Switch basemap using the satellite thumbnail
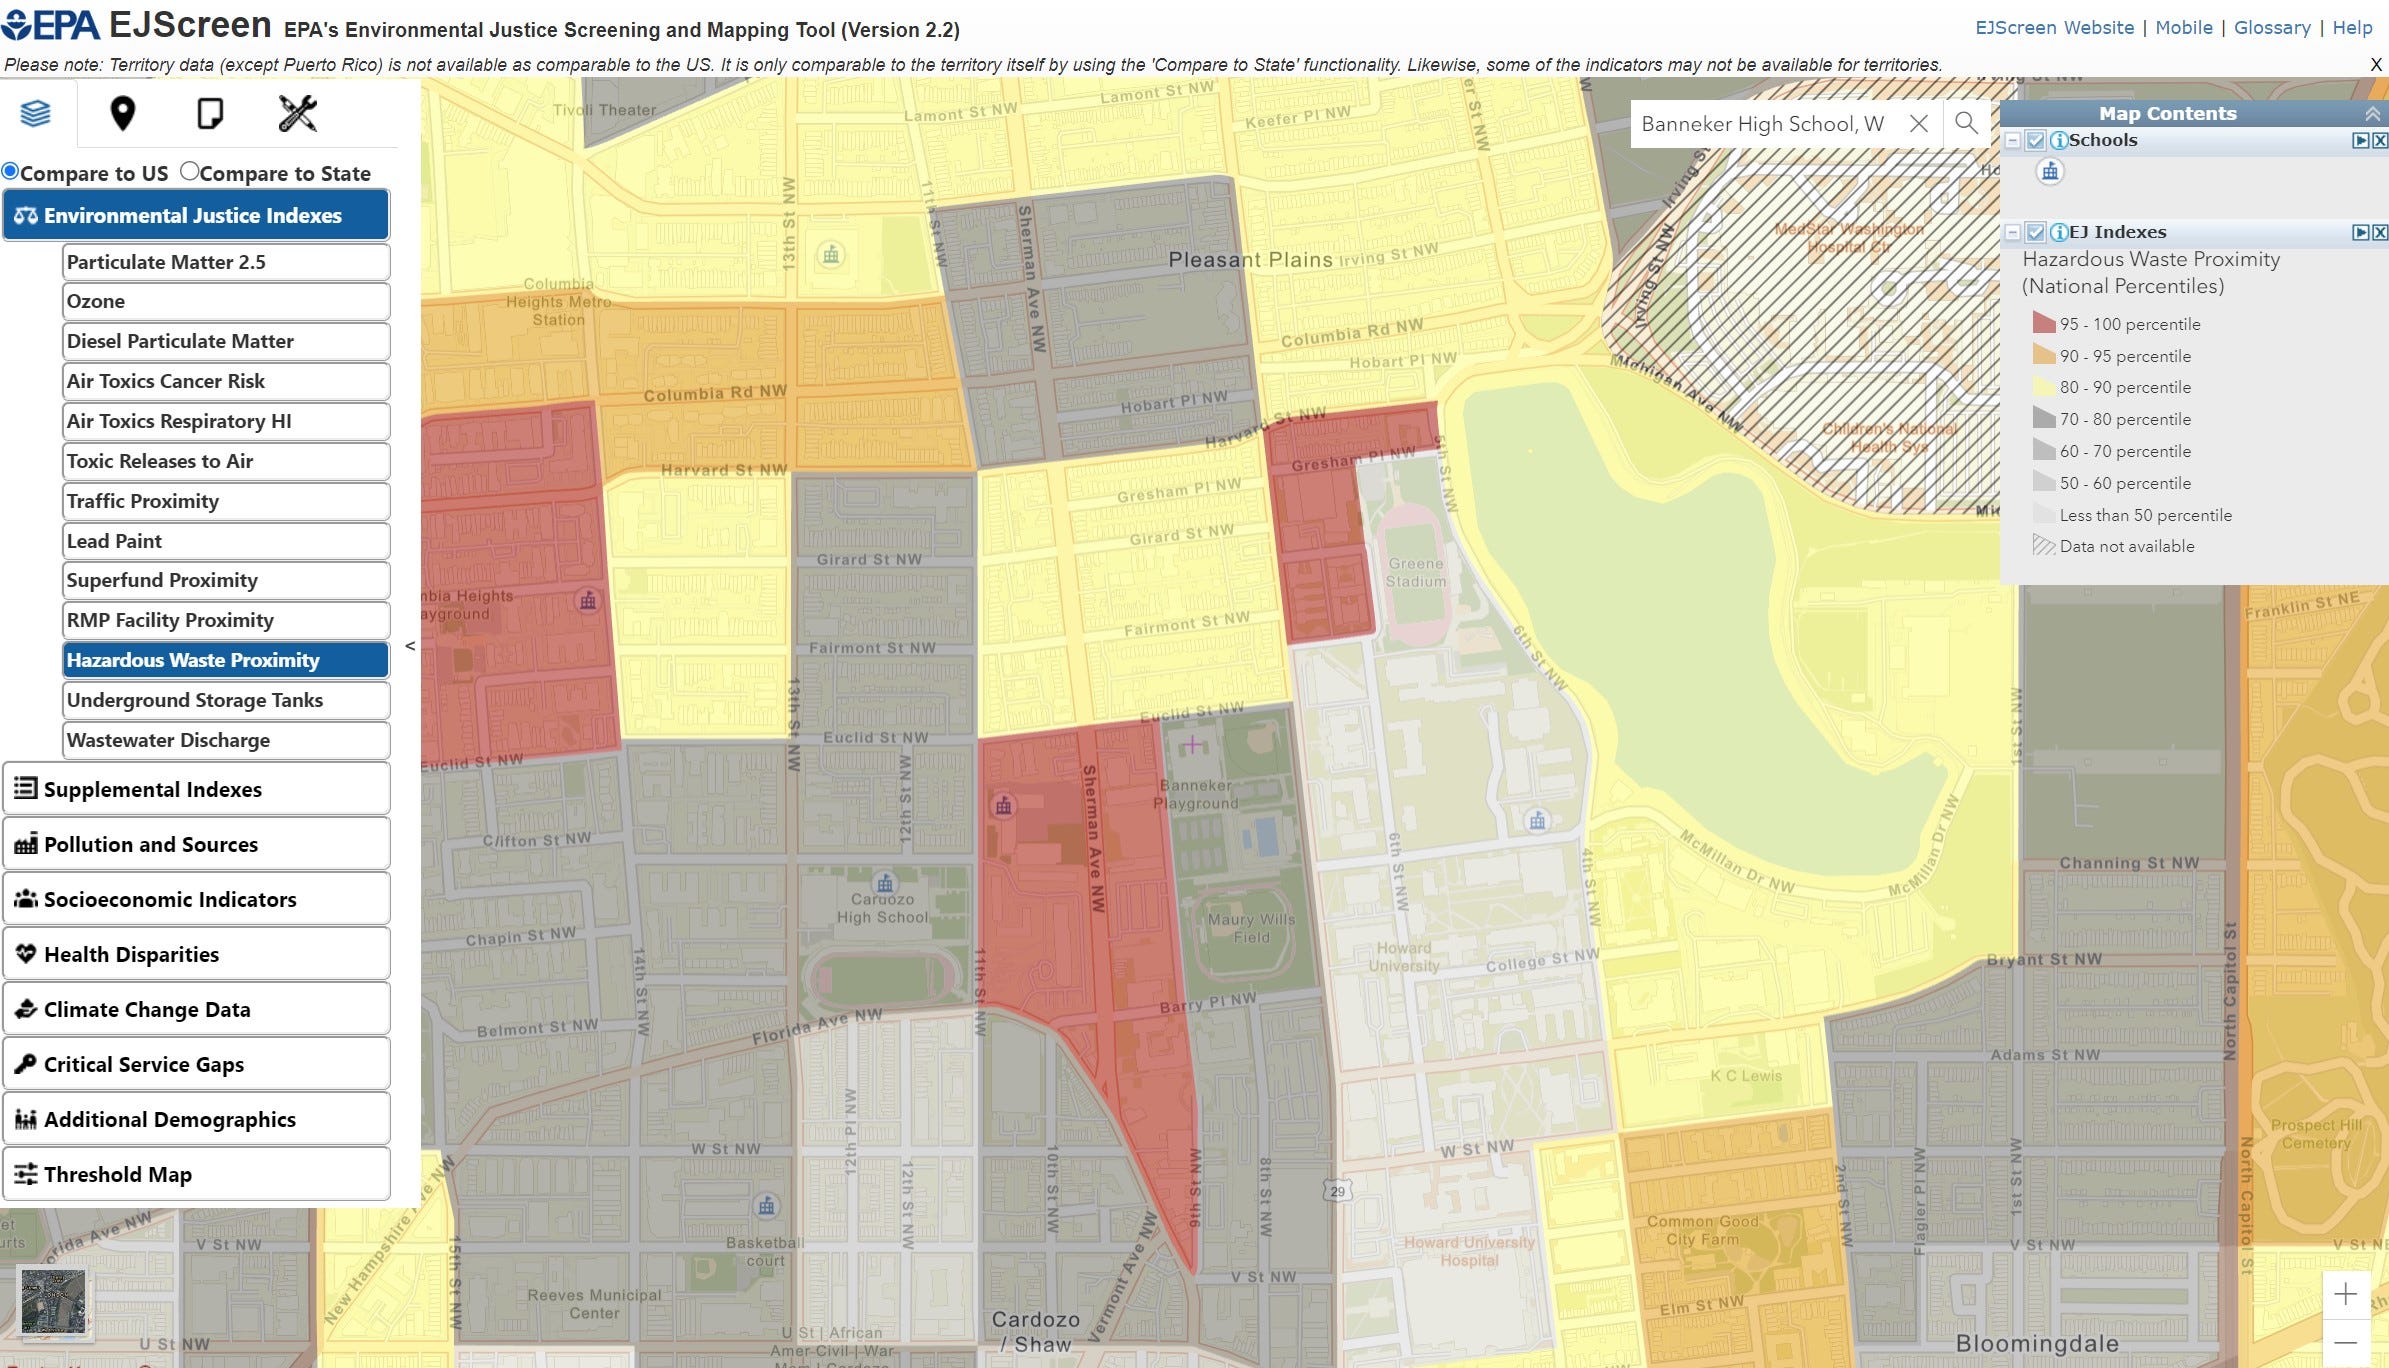The image size is (2389, 1368). [54, 1301]
